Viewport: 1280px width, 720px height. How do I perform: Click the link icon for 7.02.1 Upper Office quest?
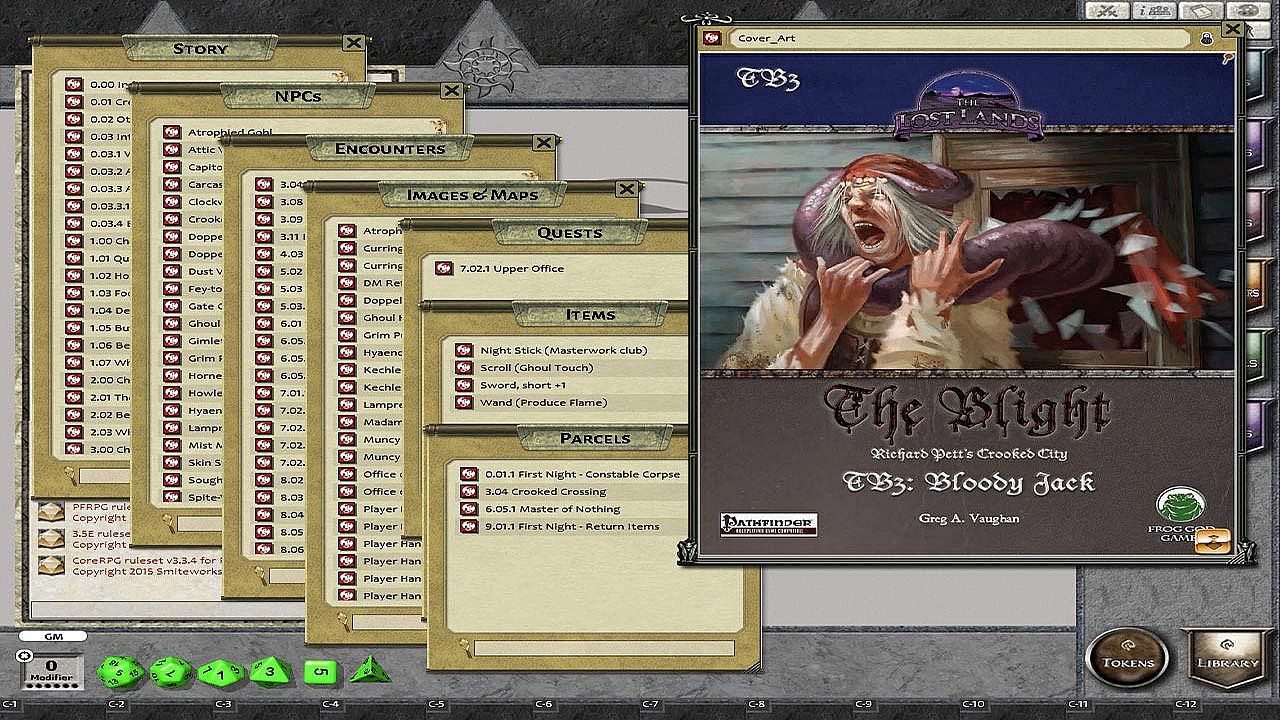point(443,268)
